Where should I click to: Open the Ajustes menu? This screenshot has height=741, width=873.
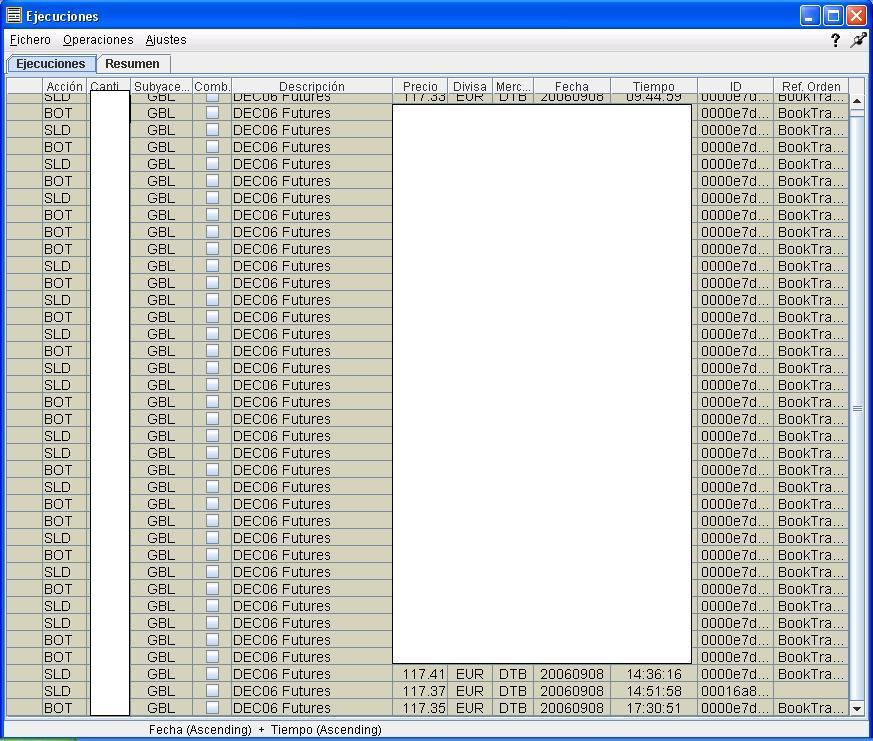click(166, 40)
